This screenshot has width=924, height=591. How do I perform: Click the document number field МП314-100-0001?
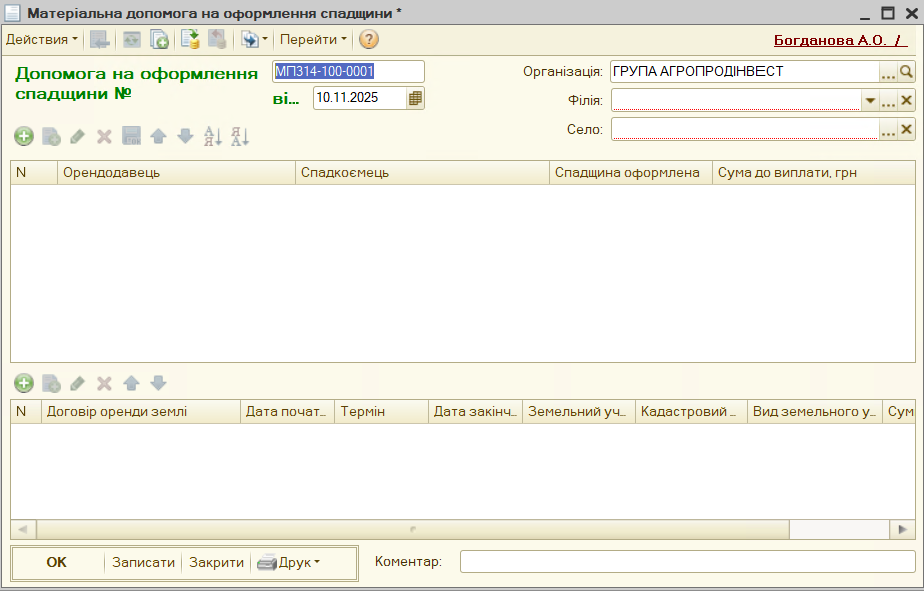click(x=348, y=71)
